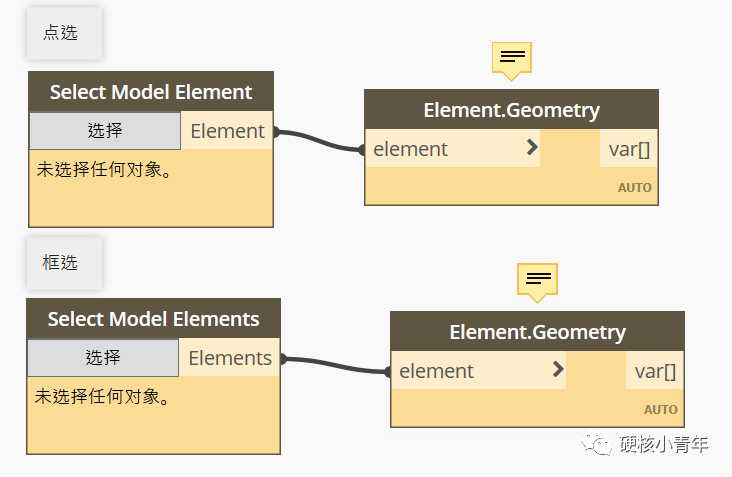
Task: Expand the element input chevron on the 点选 Element.Geometry node
Action: pos(532,148)
